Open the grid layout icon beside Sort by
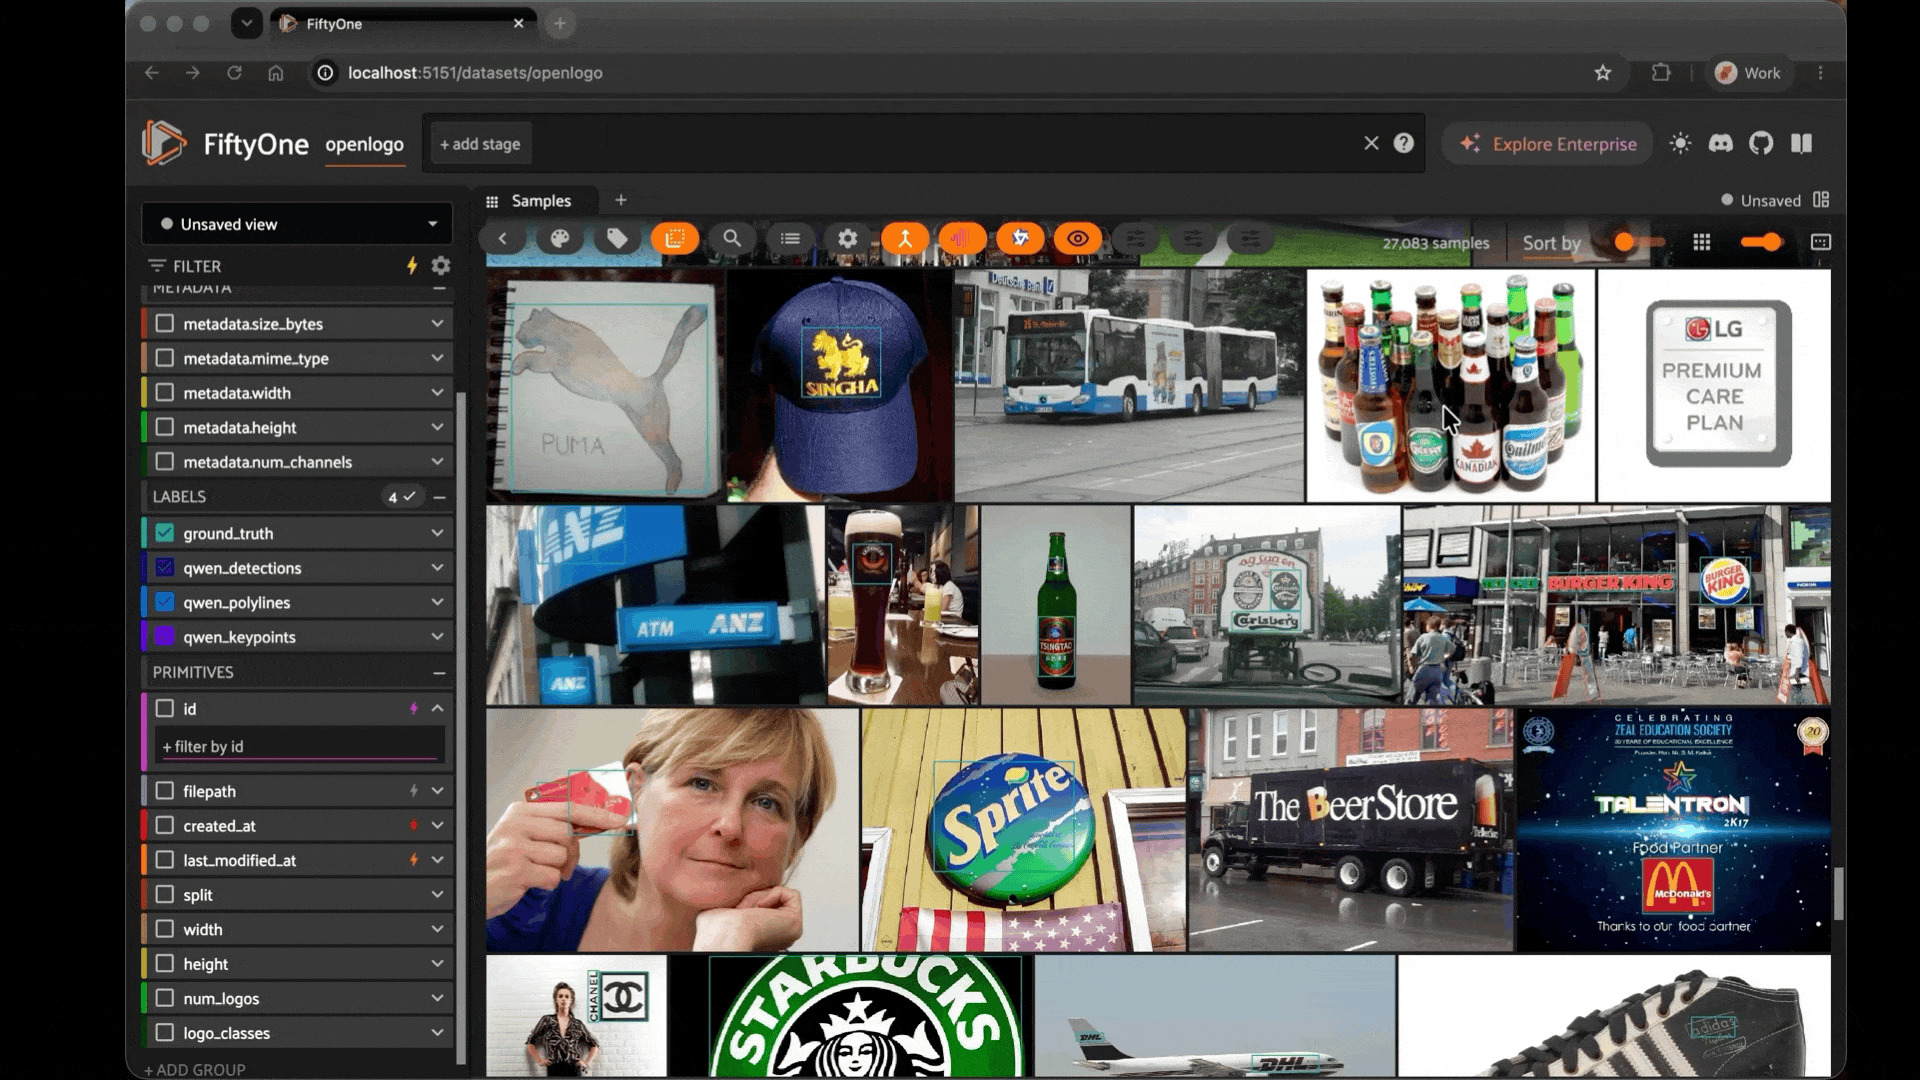The image size is (1920, 1080). pyautogui.click(x=1702, y=242)
